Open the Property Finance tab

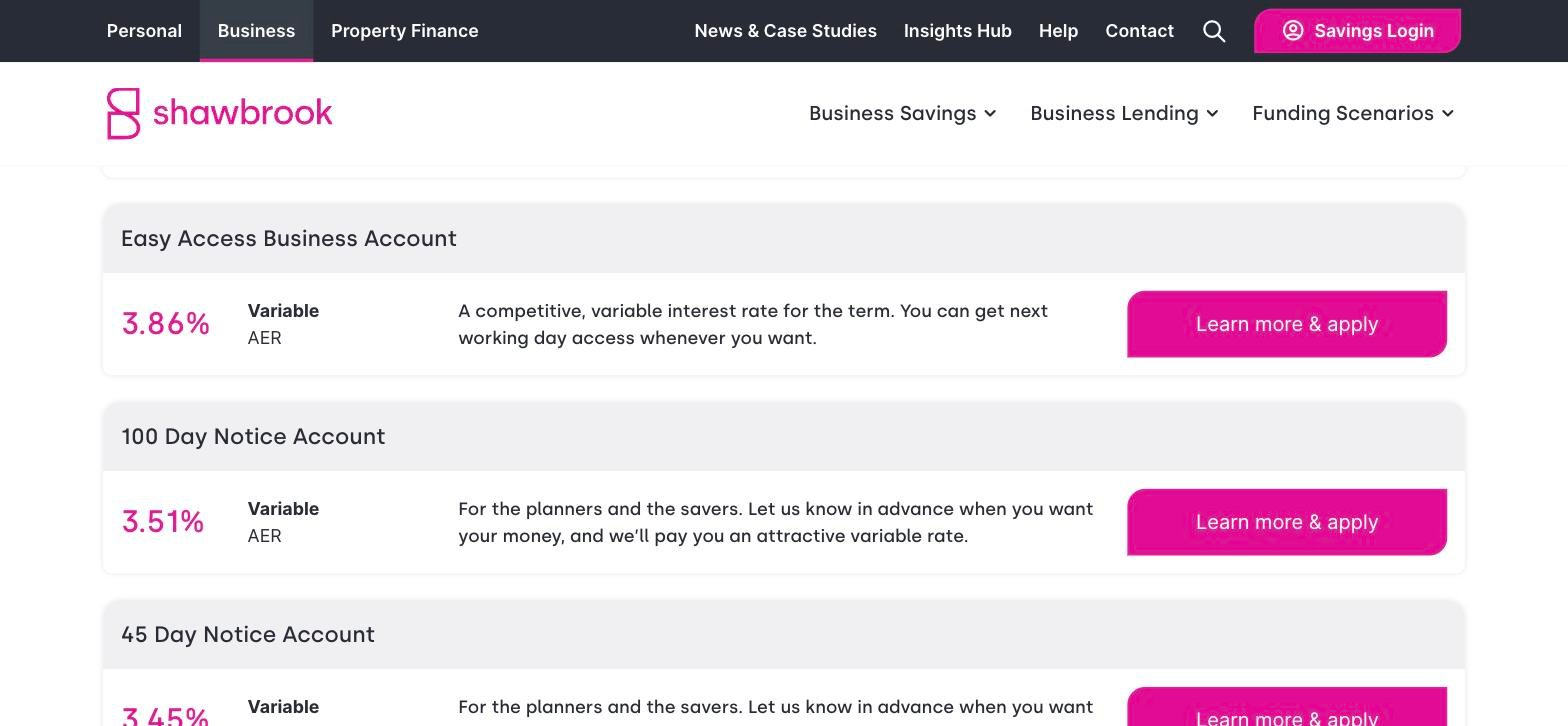404,31
